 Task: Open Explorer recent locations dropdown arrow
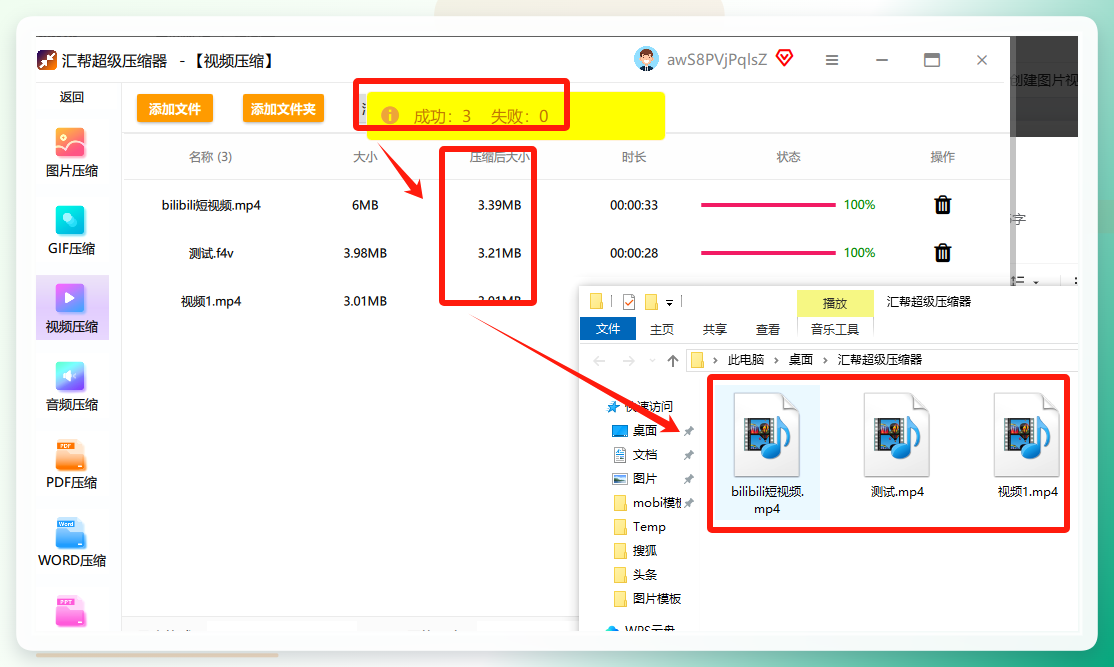[x=652, y=361]
